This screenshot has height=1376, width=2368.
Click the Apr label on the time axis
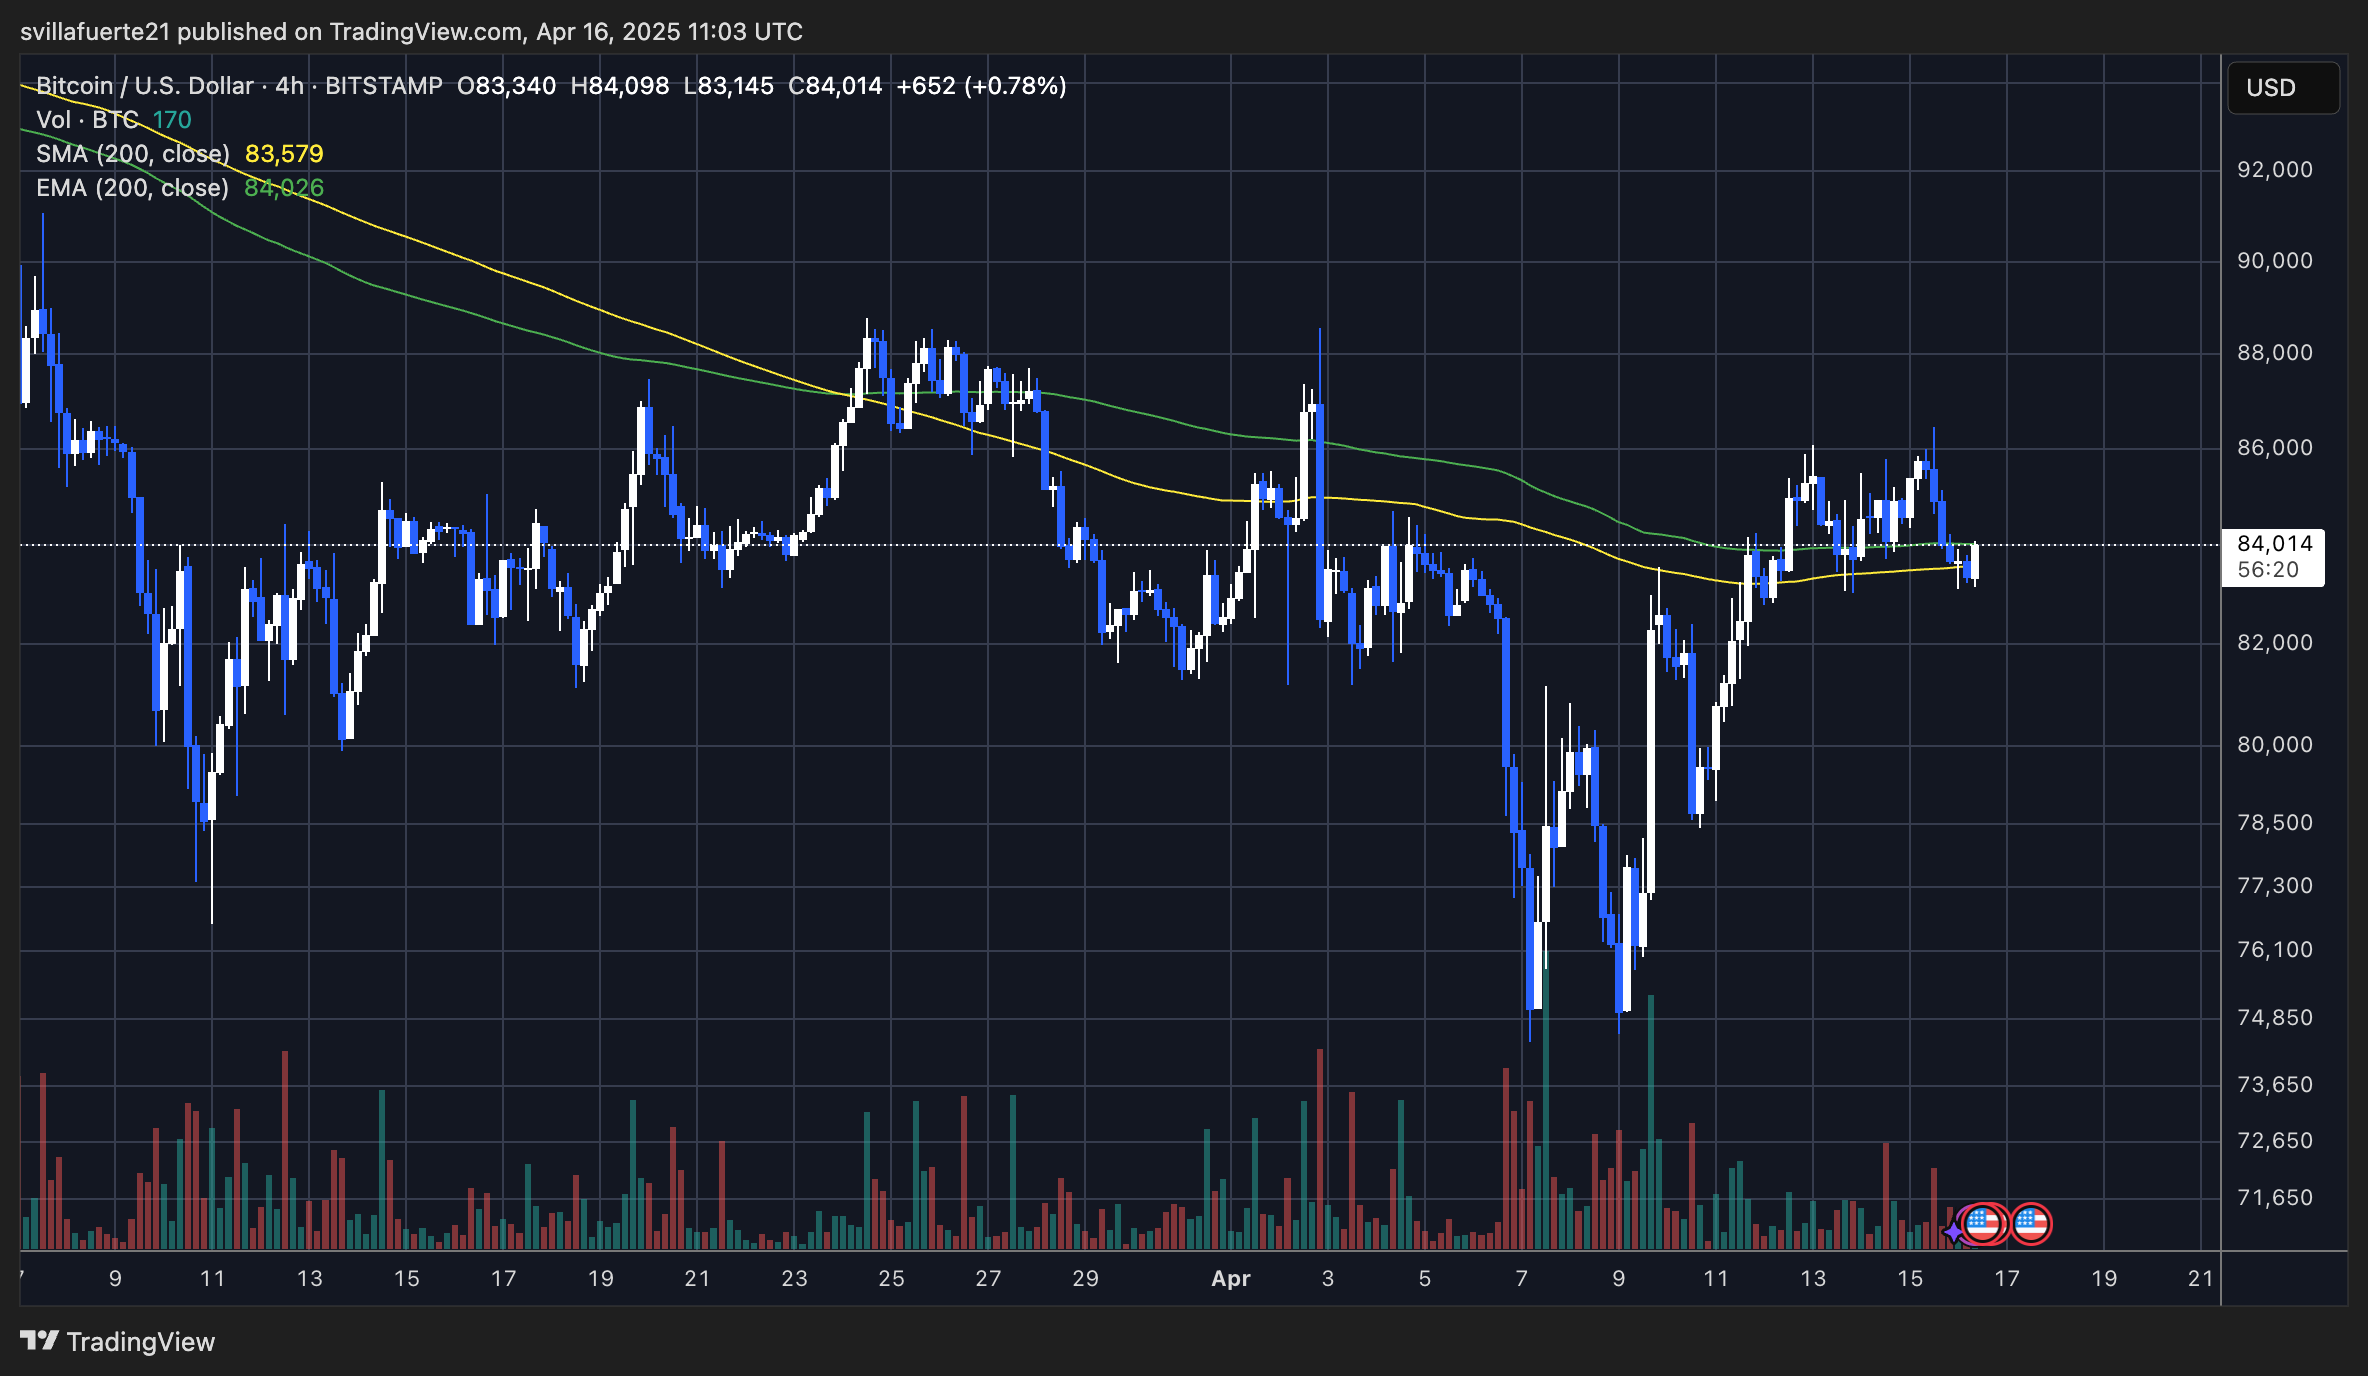[x=1231, y=1278]
